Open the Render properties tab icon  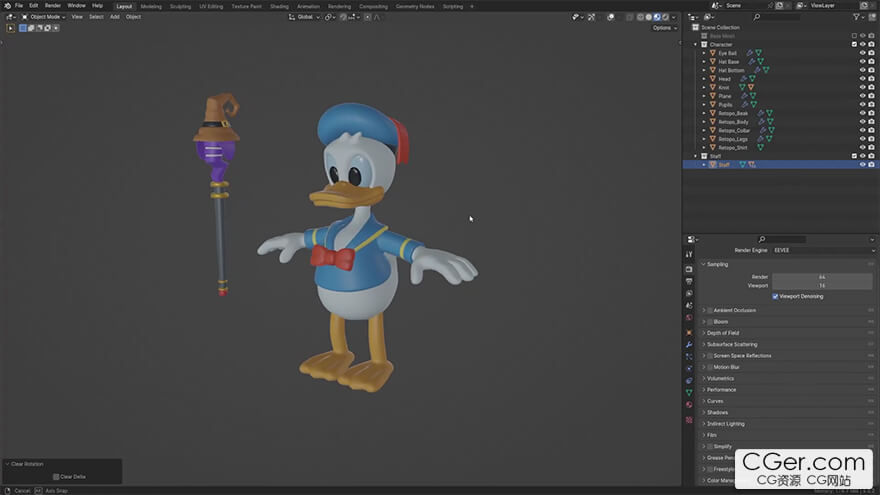coord(689,269)
